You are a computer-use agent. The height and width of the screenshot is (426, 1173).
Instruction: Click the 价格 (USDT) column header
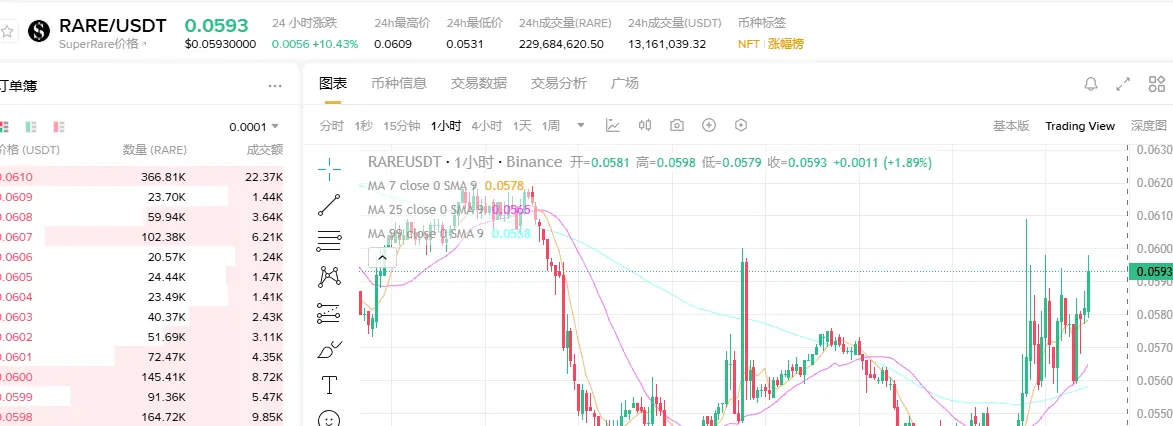[30, 150]
